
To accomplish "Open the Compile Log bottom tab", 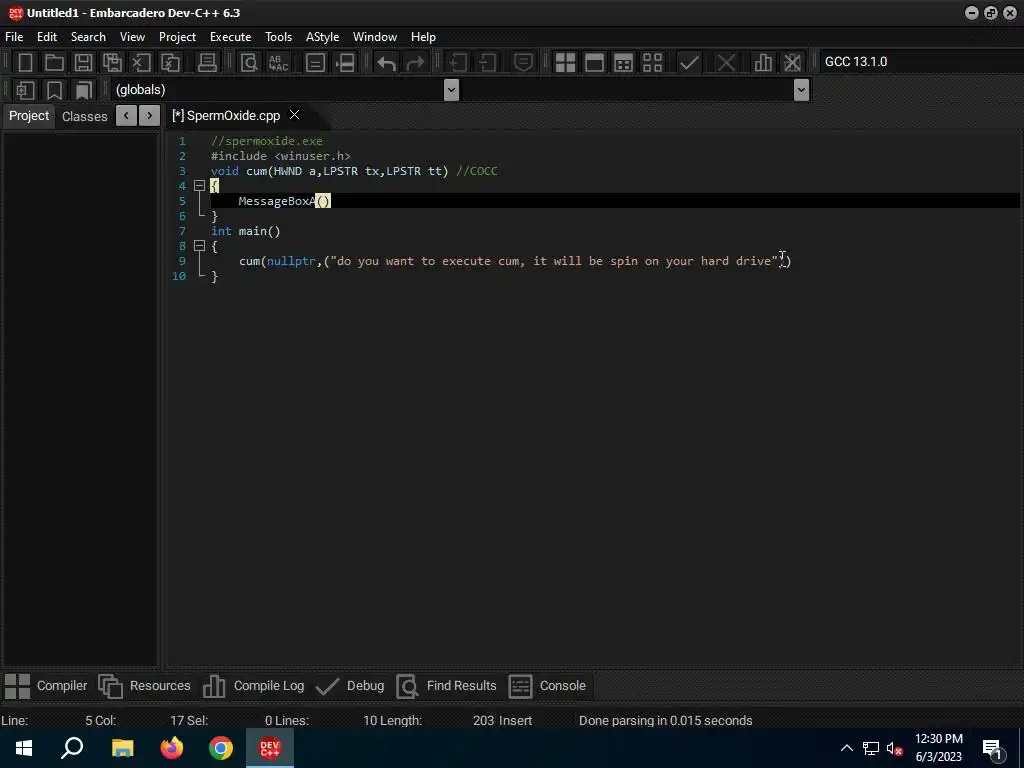I will pyautogui.click(x=253, y=686).
